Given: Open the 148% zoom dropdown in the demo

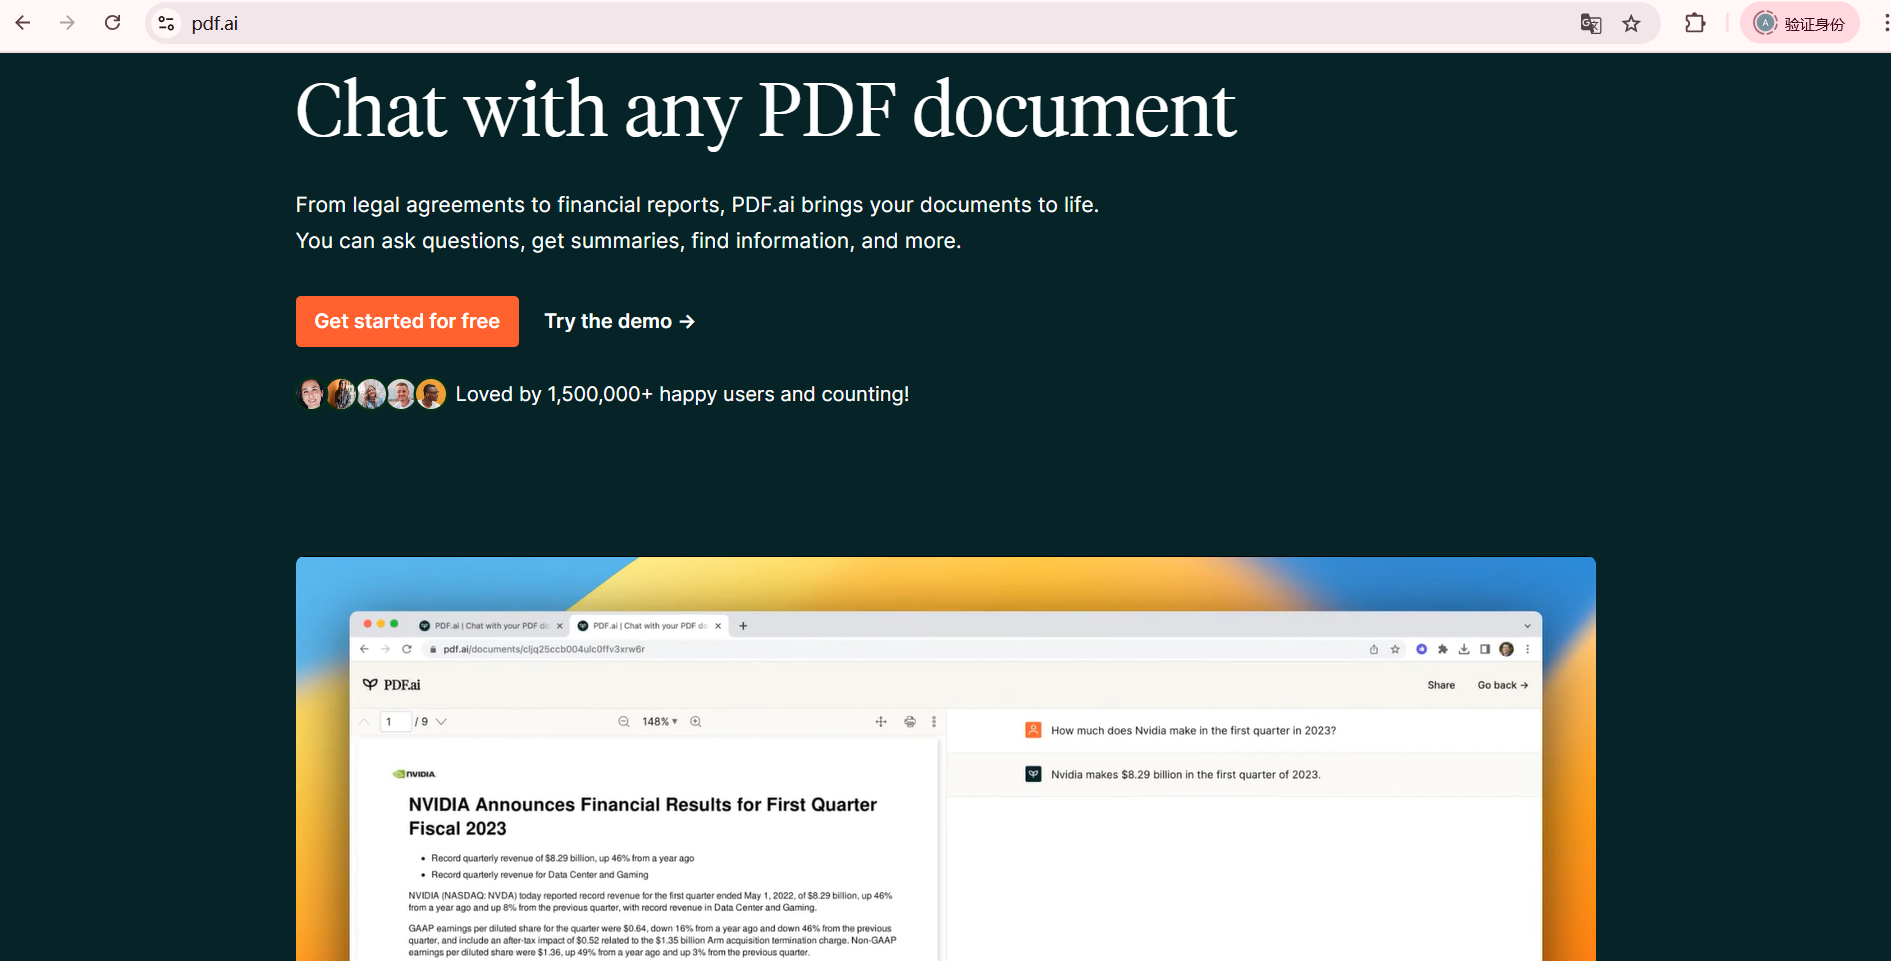Looking at the screenshot, I should (x=660, y=722).
